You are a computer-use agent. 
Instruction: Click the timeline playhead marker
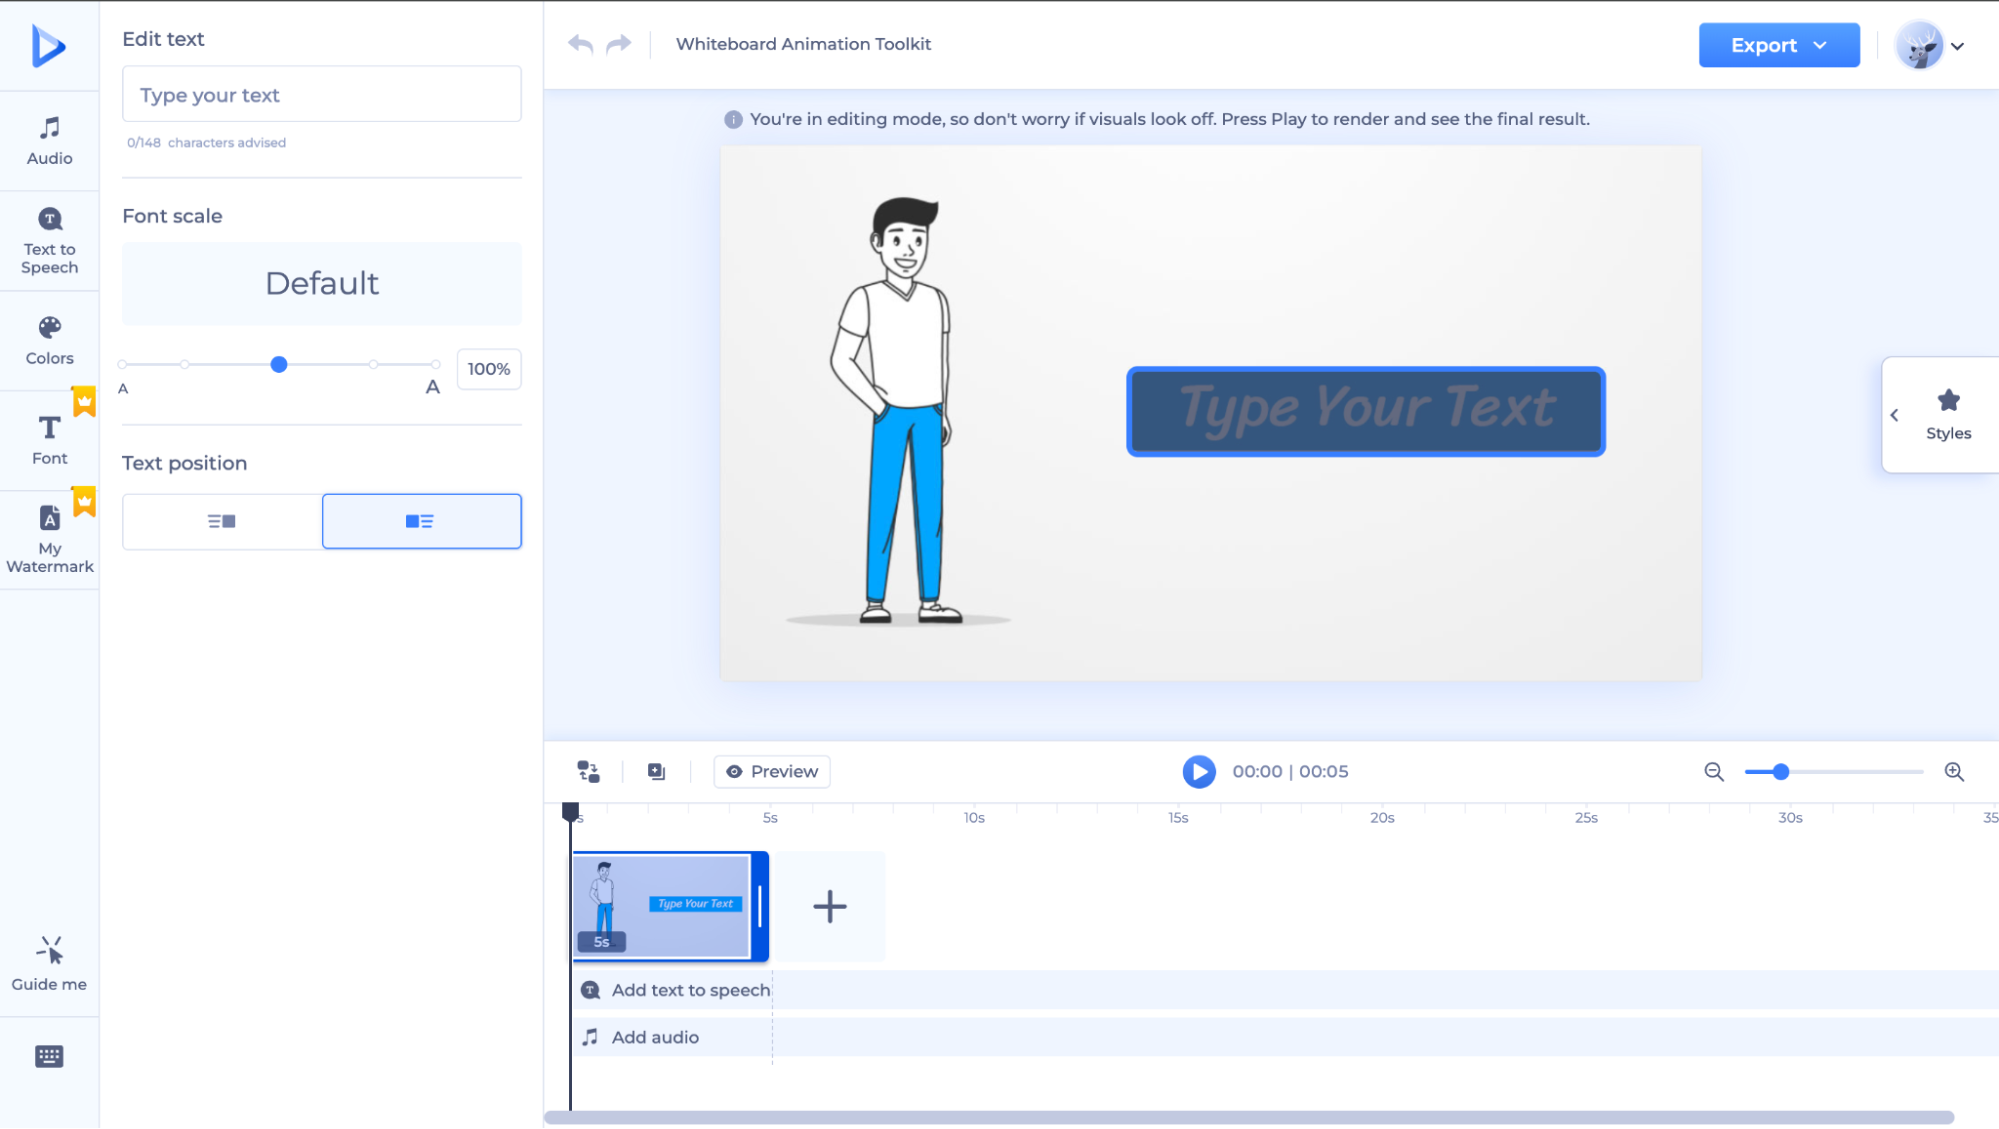570,811
